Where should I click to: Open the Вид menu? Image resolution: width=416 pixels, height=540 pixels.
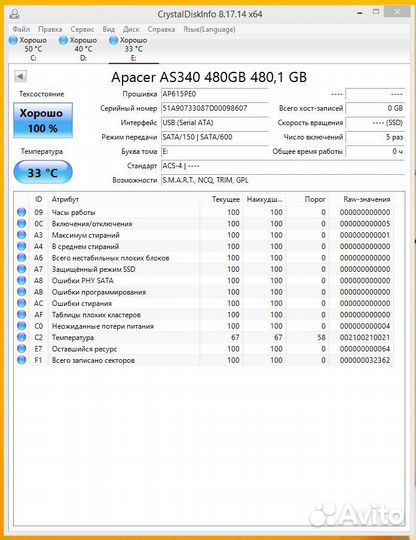pos(109,29)
